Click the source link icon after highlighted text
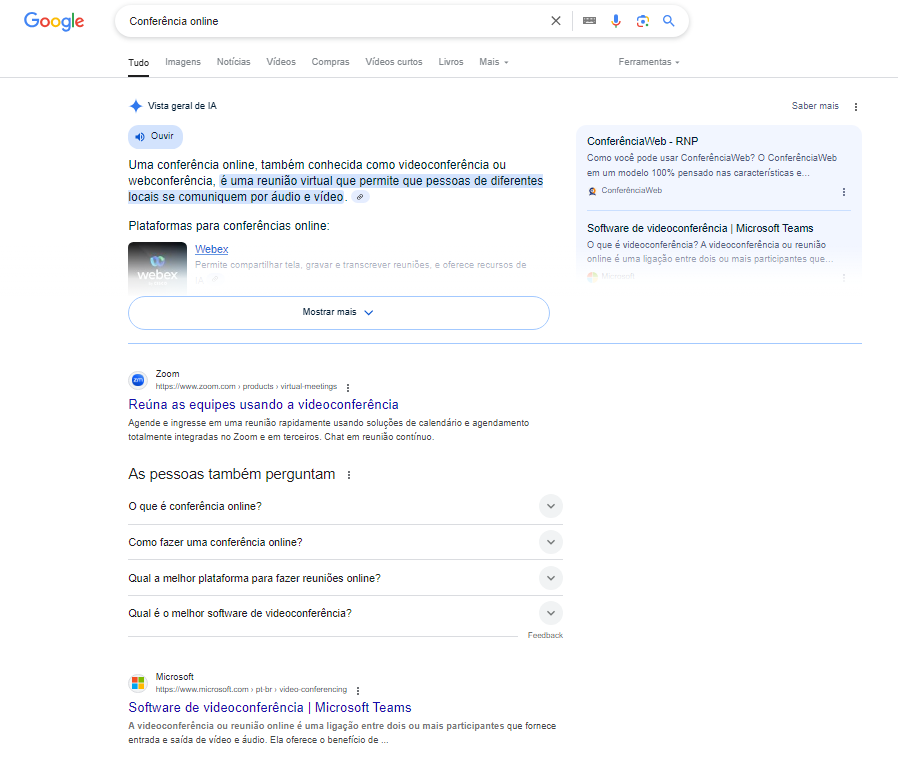Image resolution: width=898 pixels, height=757 pixels. 360,197
